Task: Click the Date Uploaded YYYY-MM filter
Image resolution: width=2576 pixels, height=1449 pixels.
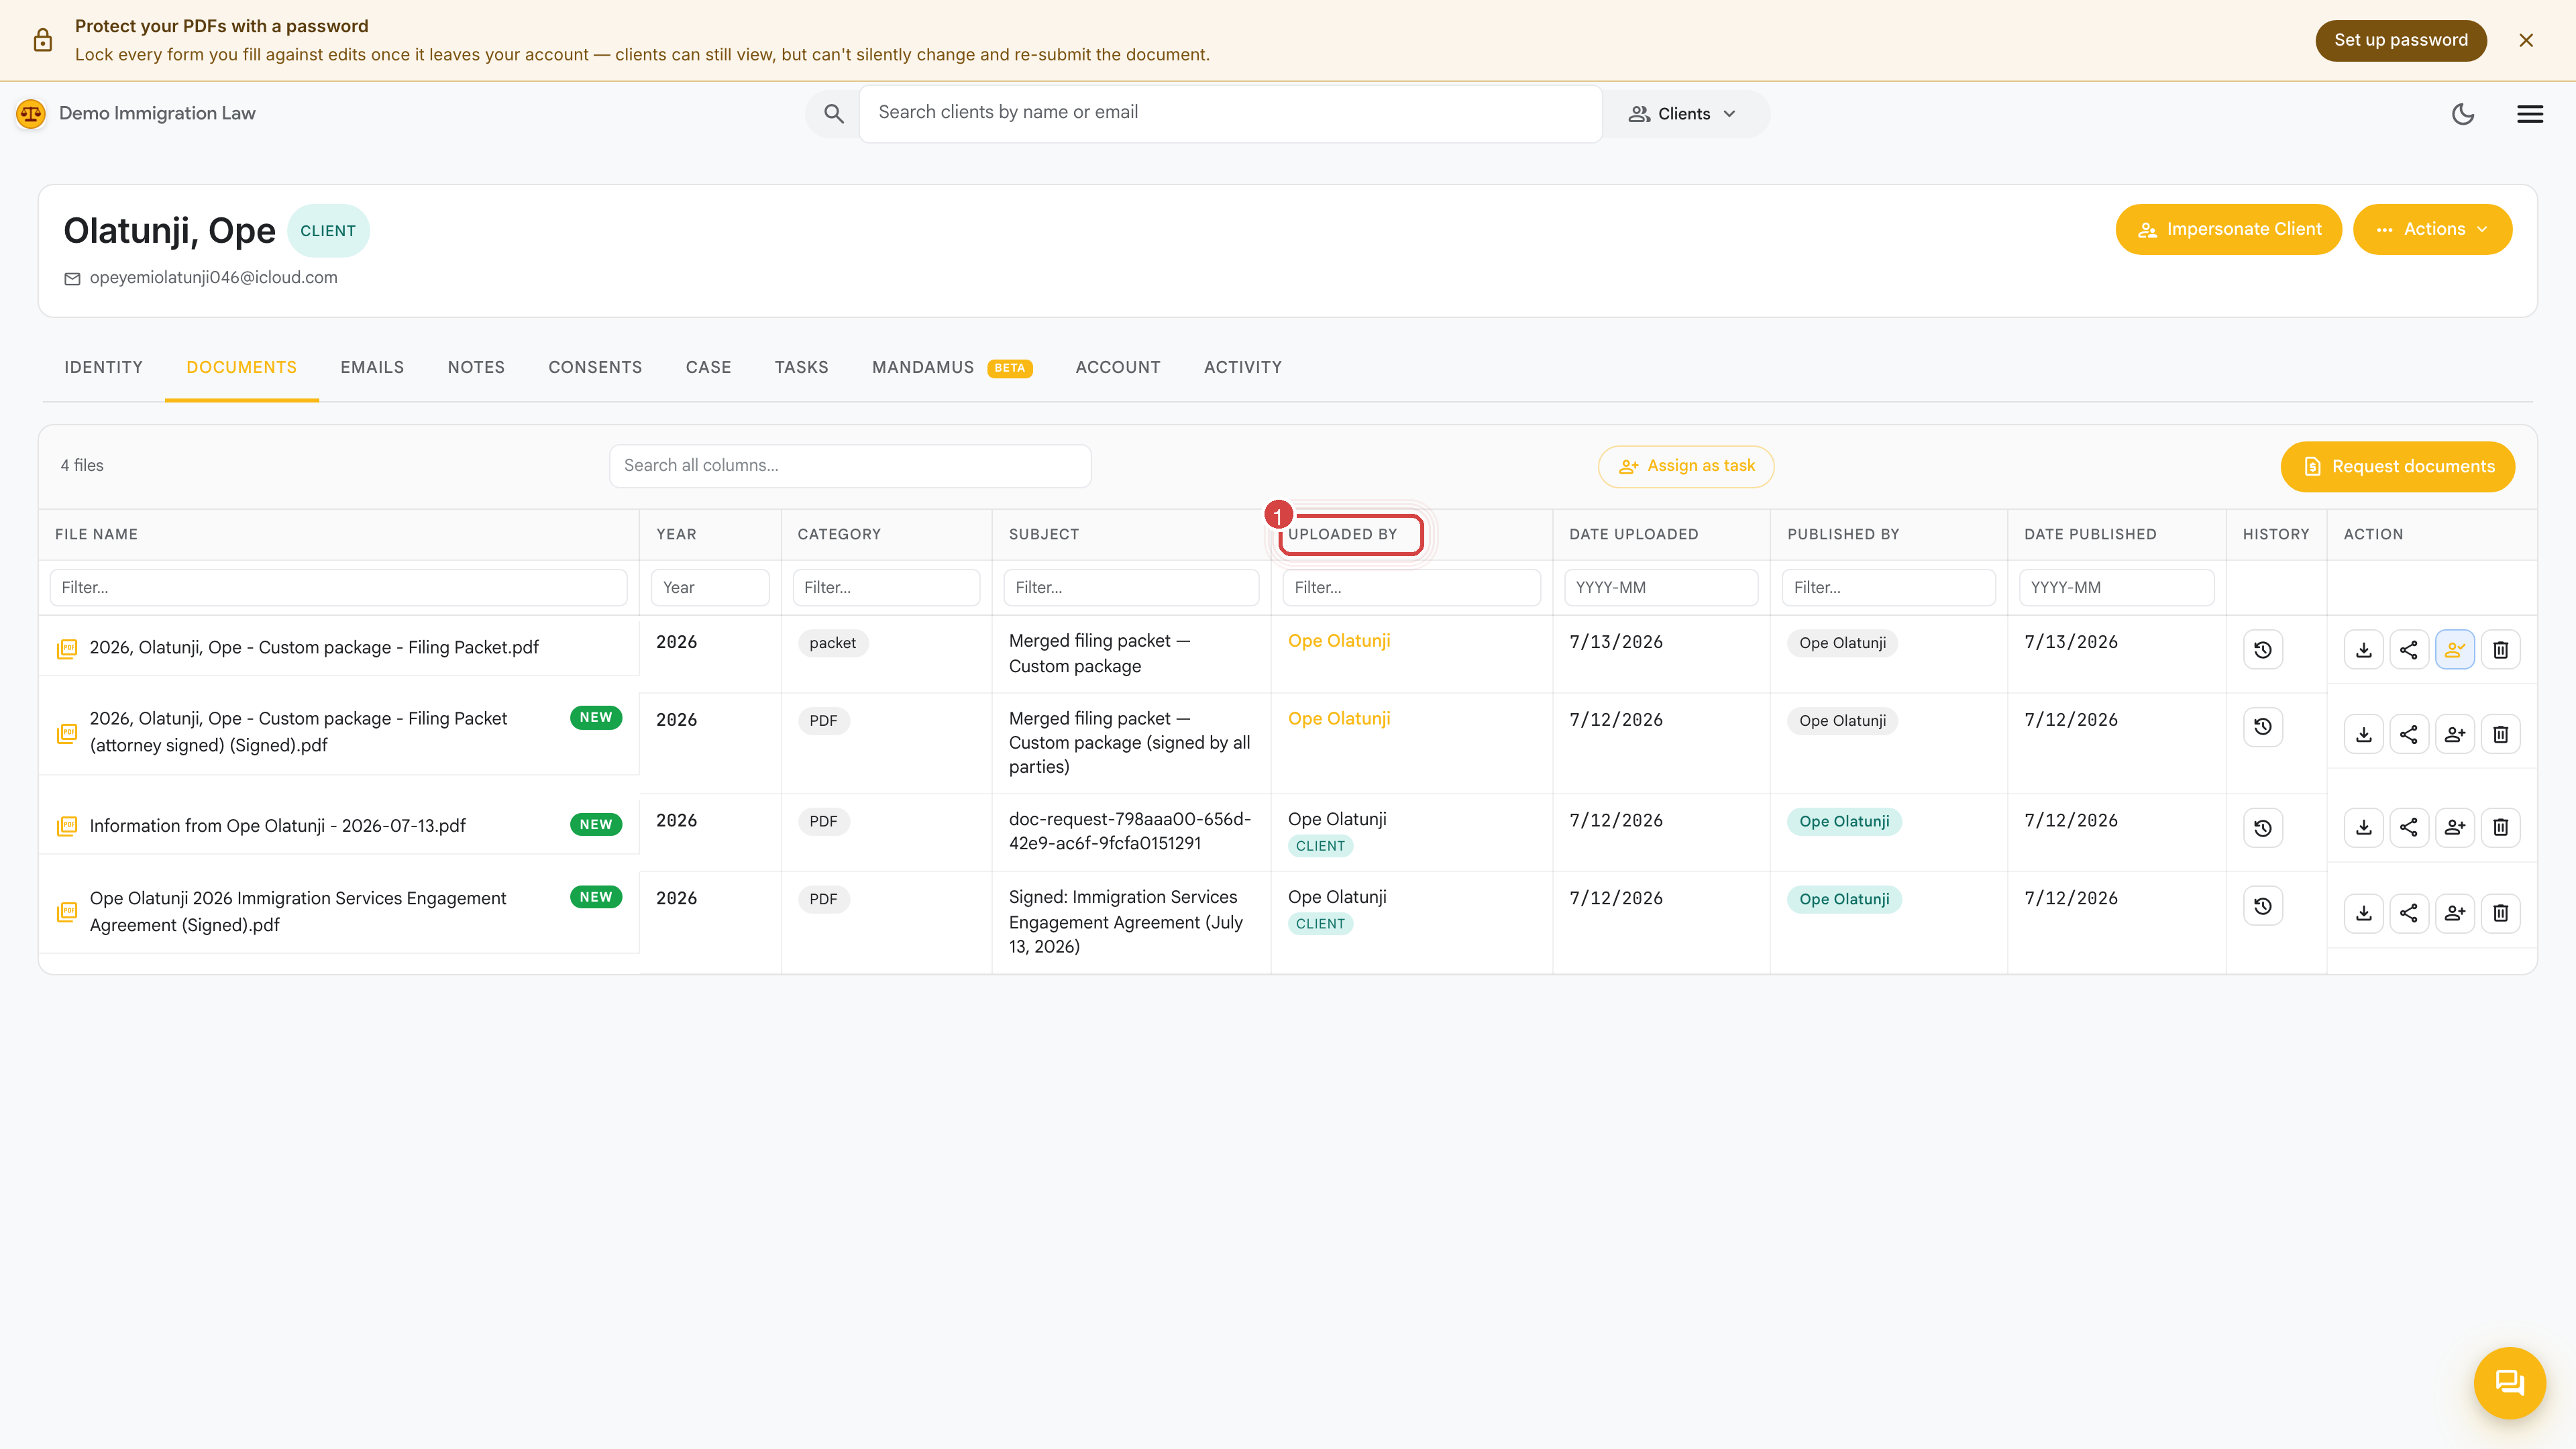Action: [1661, 587]
